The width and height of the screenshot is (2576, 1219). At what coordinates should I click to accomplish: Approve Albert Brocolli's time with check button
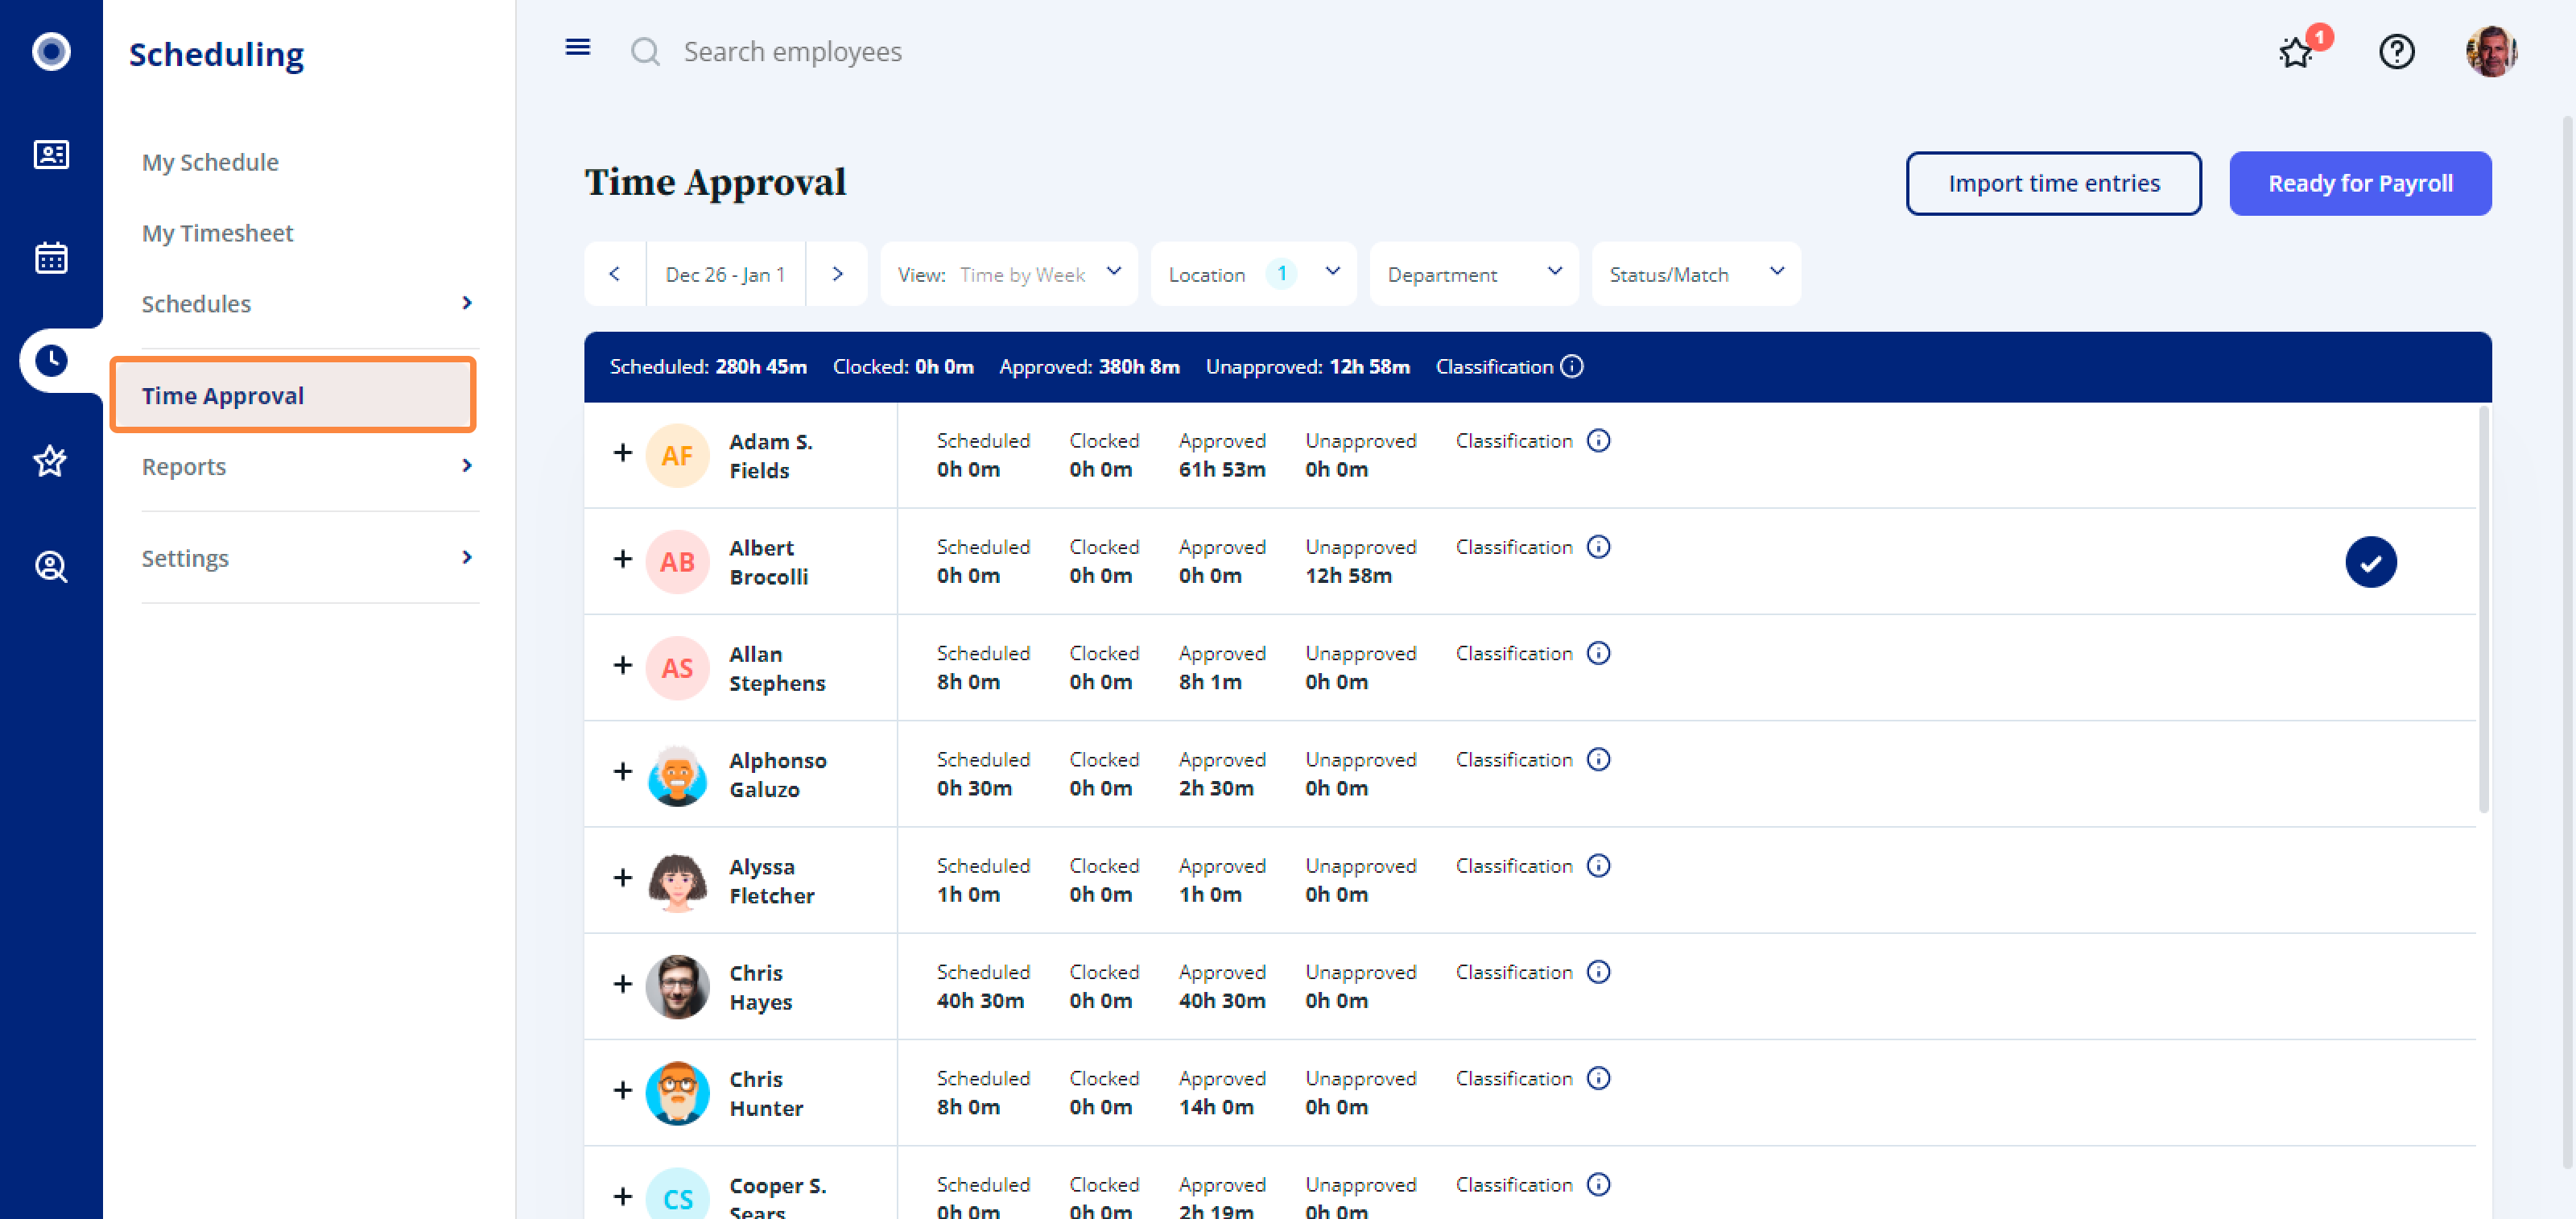click(x=2370, y=562)
